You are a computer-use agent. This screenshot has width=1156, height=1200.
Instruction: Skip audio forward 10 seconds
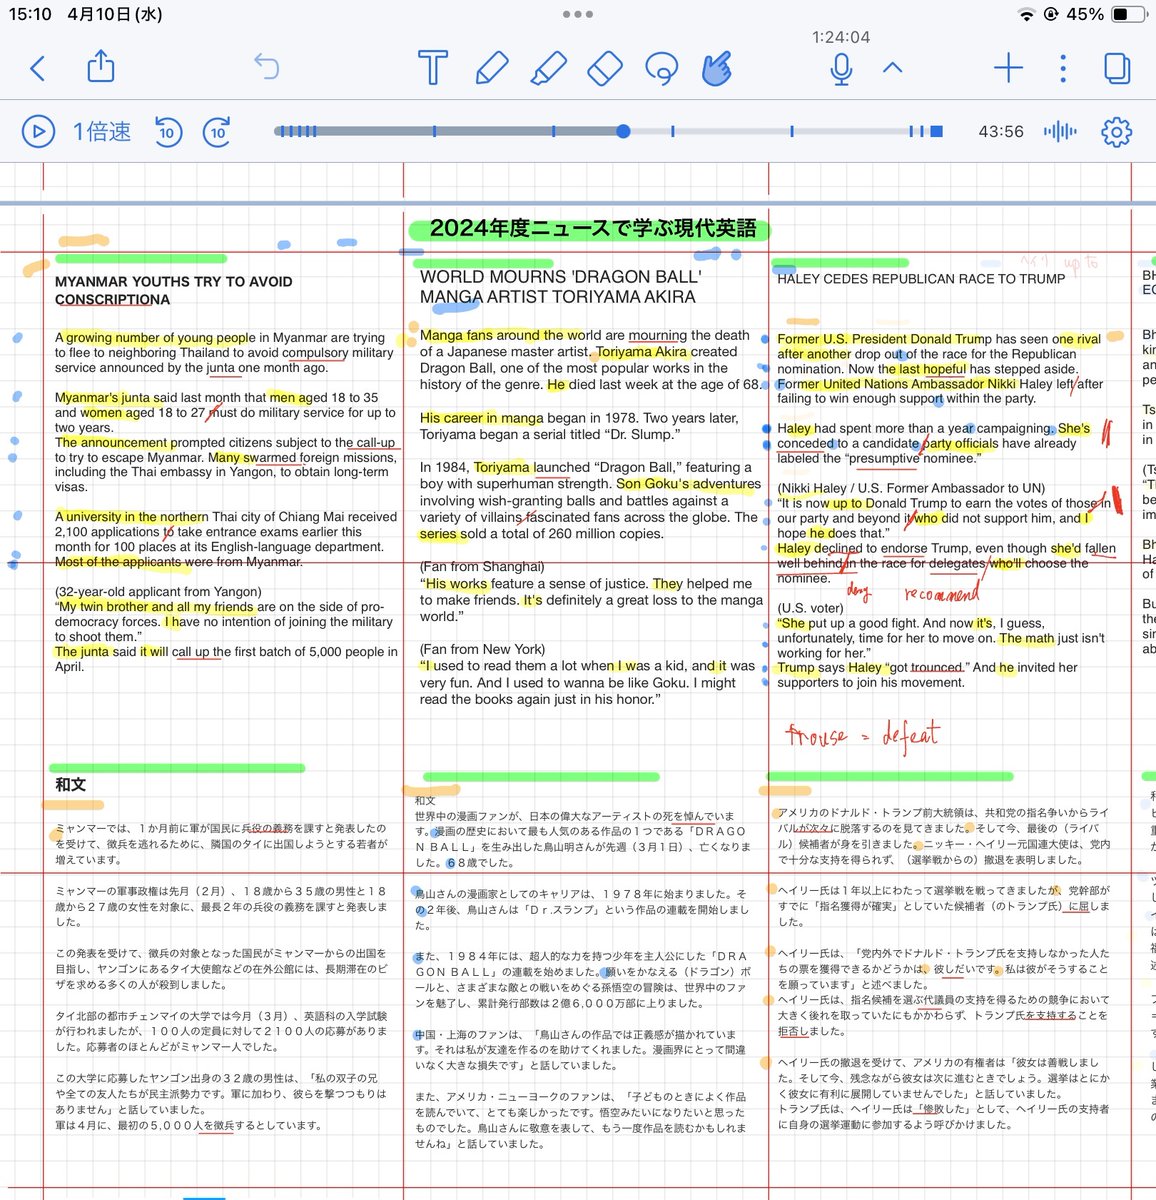pos(218,131)
